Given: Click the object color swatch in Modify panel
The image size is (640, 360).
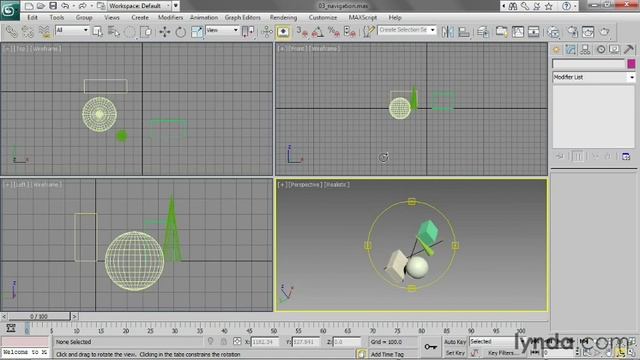Looking at the screenshot, I should click(x=631, y=64).
